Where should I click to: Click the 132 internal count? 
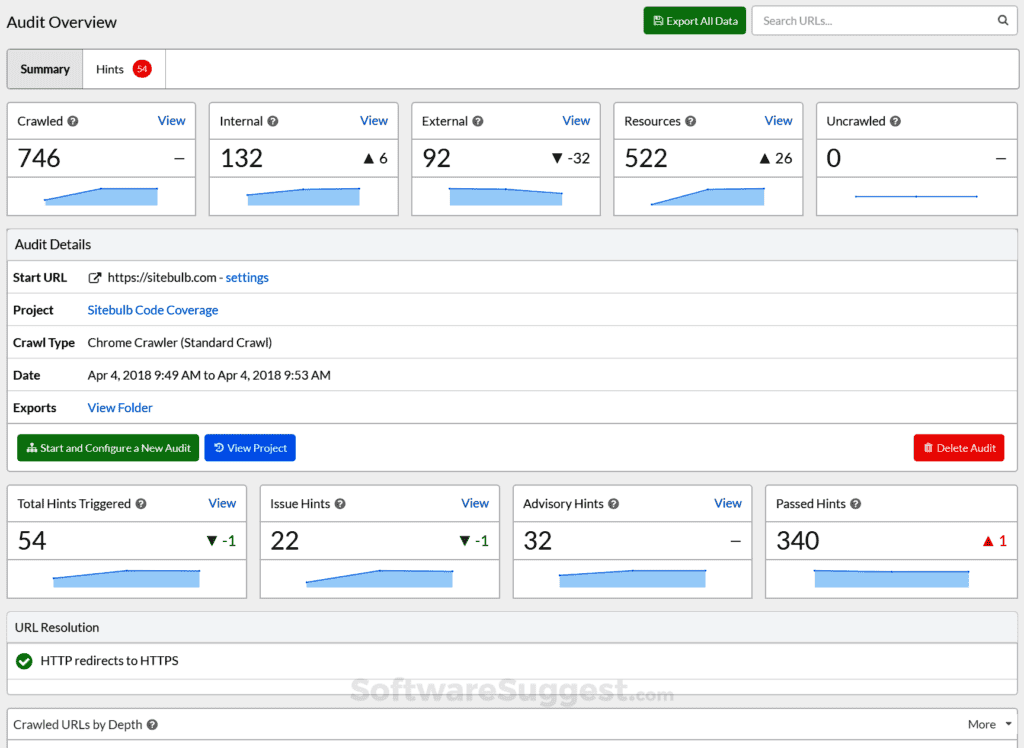click(x=242, y=158)
